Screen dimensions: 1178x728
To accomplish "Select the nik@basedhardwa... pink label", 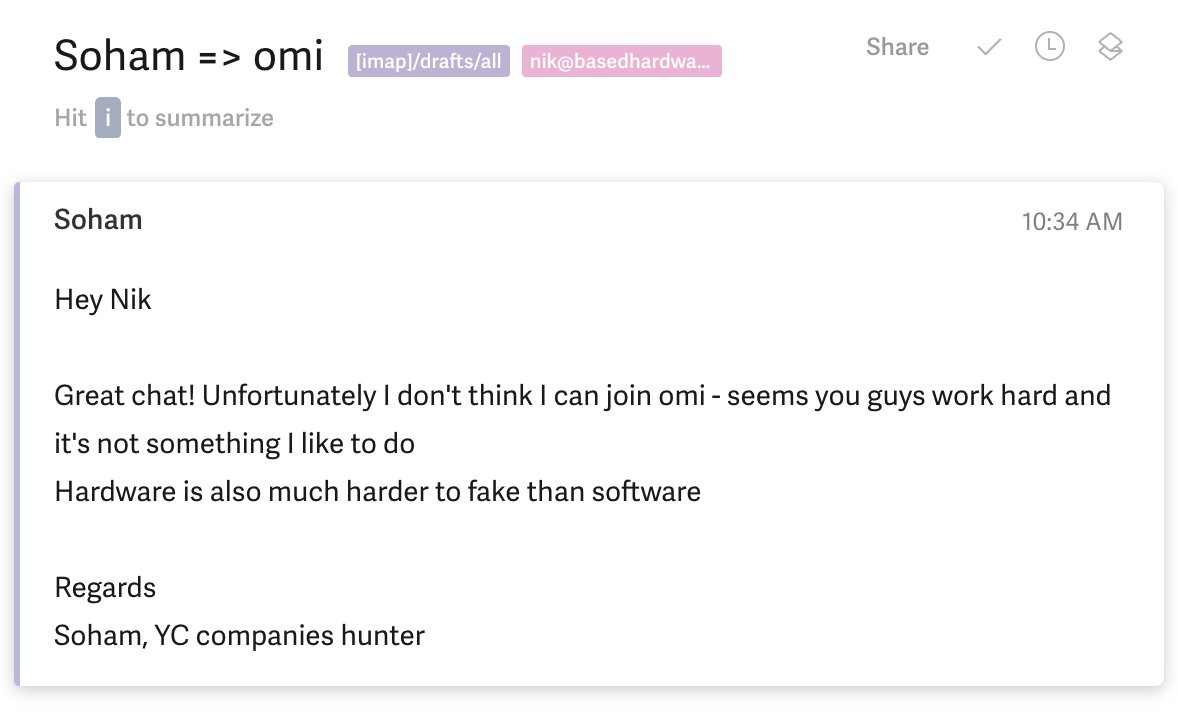I will tap(621, 61).
